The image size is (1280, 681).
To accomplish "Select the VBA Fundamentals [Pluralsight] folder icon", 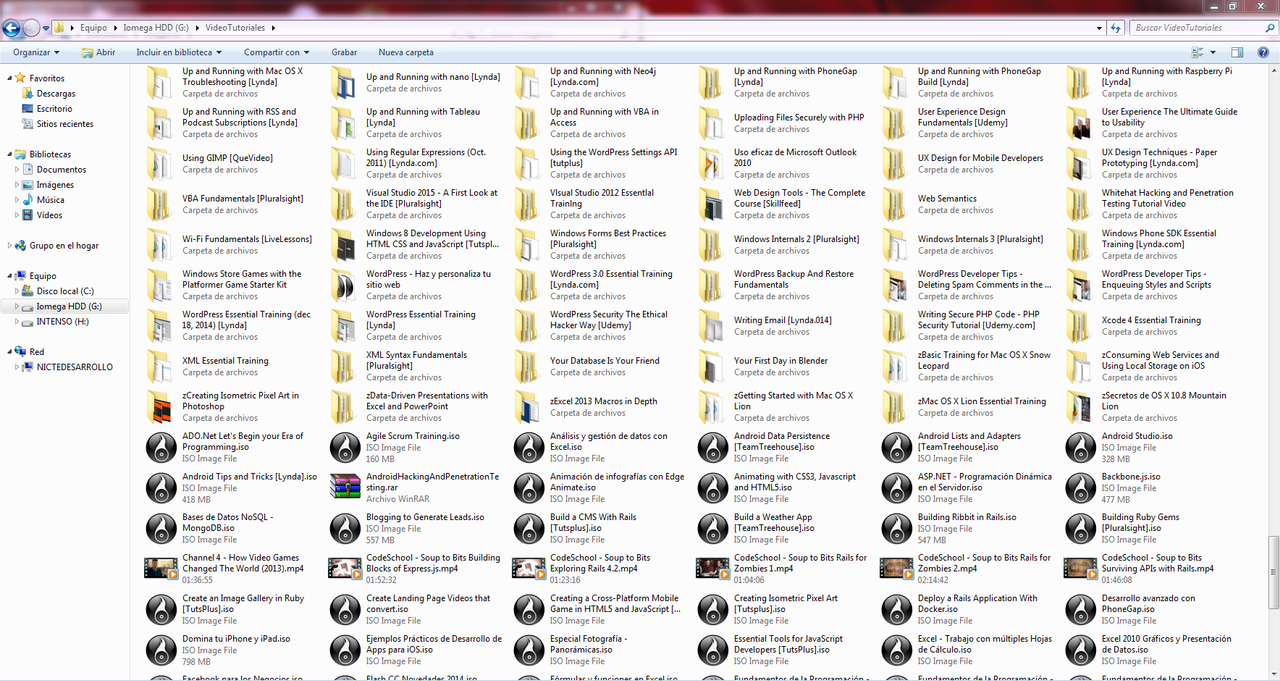I will (x=159, y=204).
